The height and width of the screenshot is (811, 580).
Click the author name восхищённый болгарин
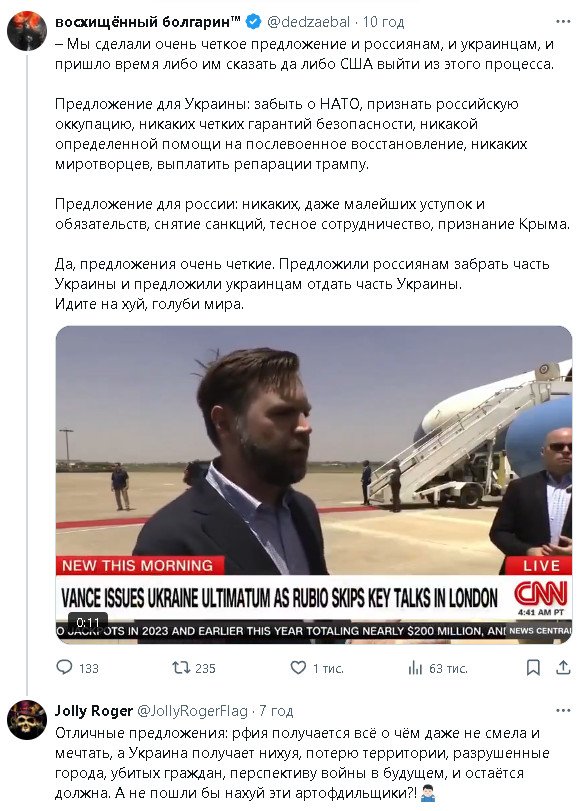pyautogui.click(x=147, y=22)
